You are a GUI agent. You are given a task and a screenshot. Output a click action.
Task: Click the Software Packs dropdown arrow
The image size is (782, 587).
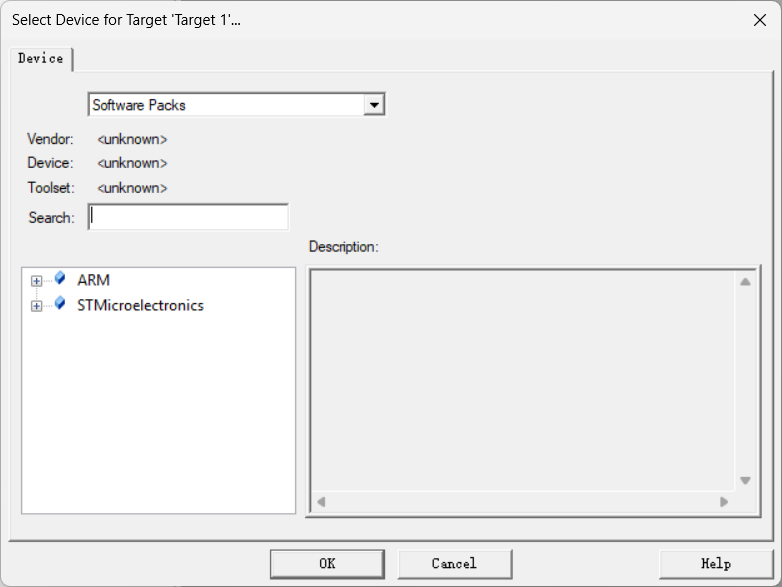tap(374, 105)
